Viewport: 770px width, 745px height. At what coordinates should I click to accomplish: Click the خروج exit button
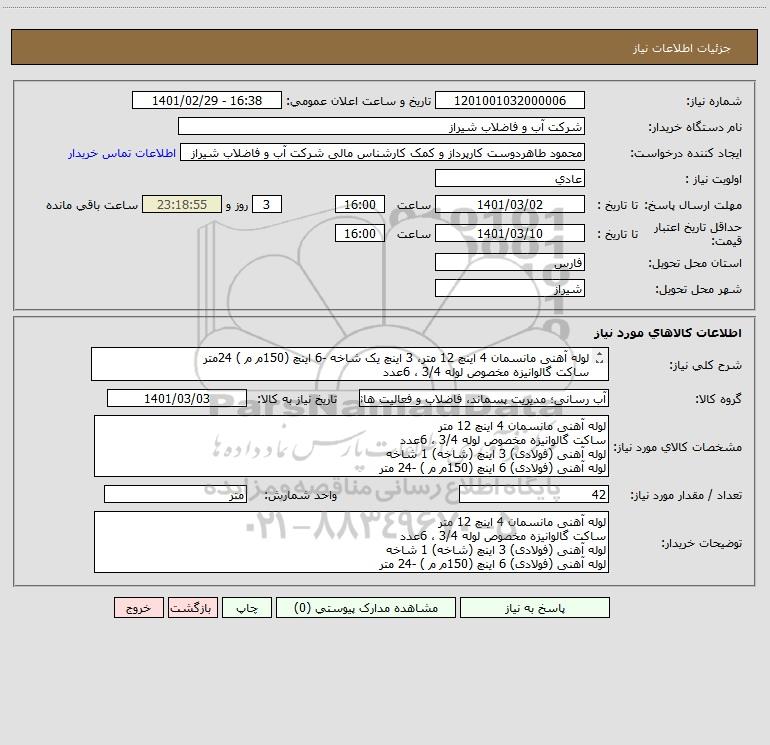pyautogui.click(x=138, y=608)
